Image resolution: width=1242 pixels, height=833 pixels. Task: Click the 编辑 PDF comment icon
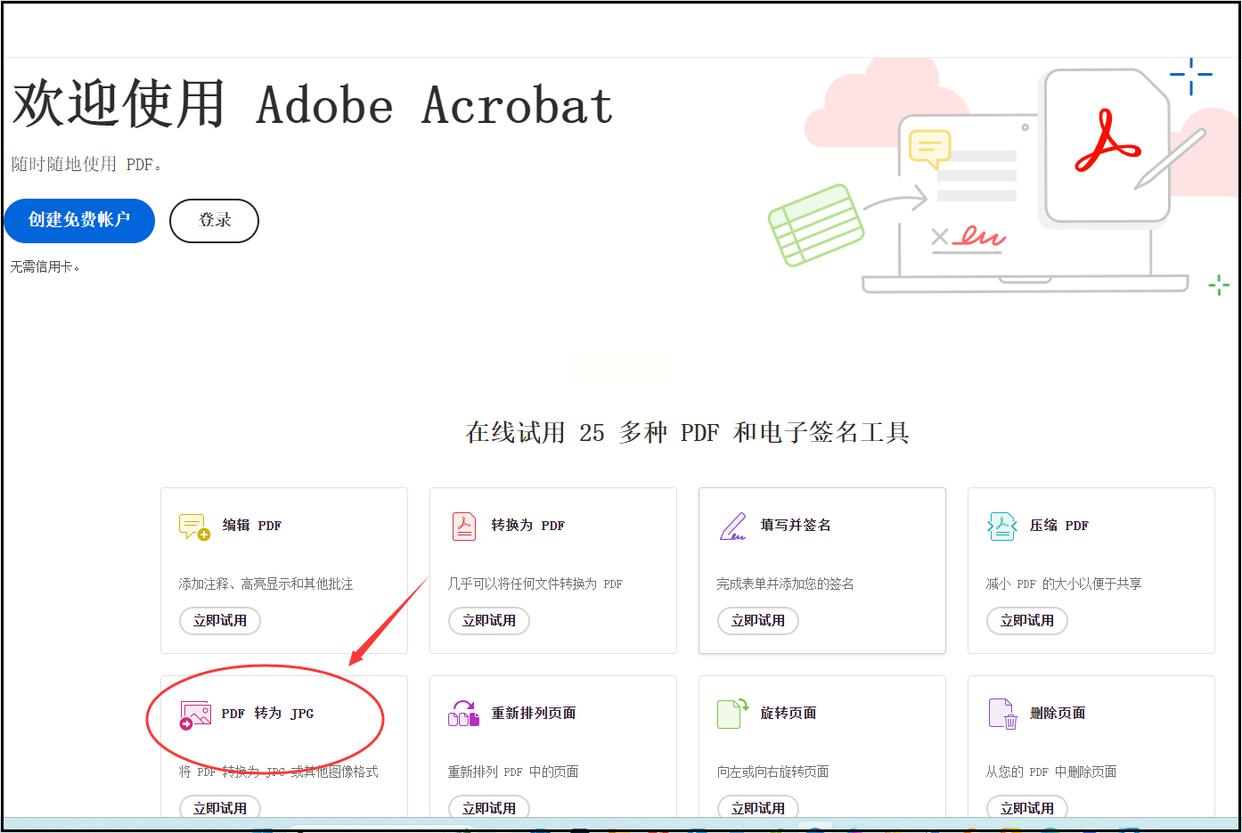(194, 526)
